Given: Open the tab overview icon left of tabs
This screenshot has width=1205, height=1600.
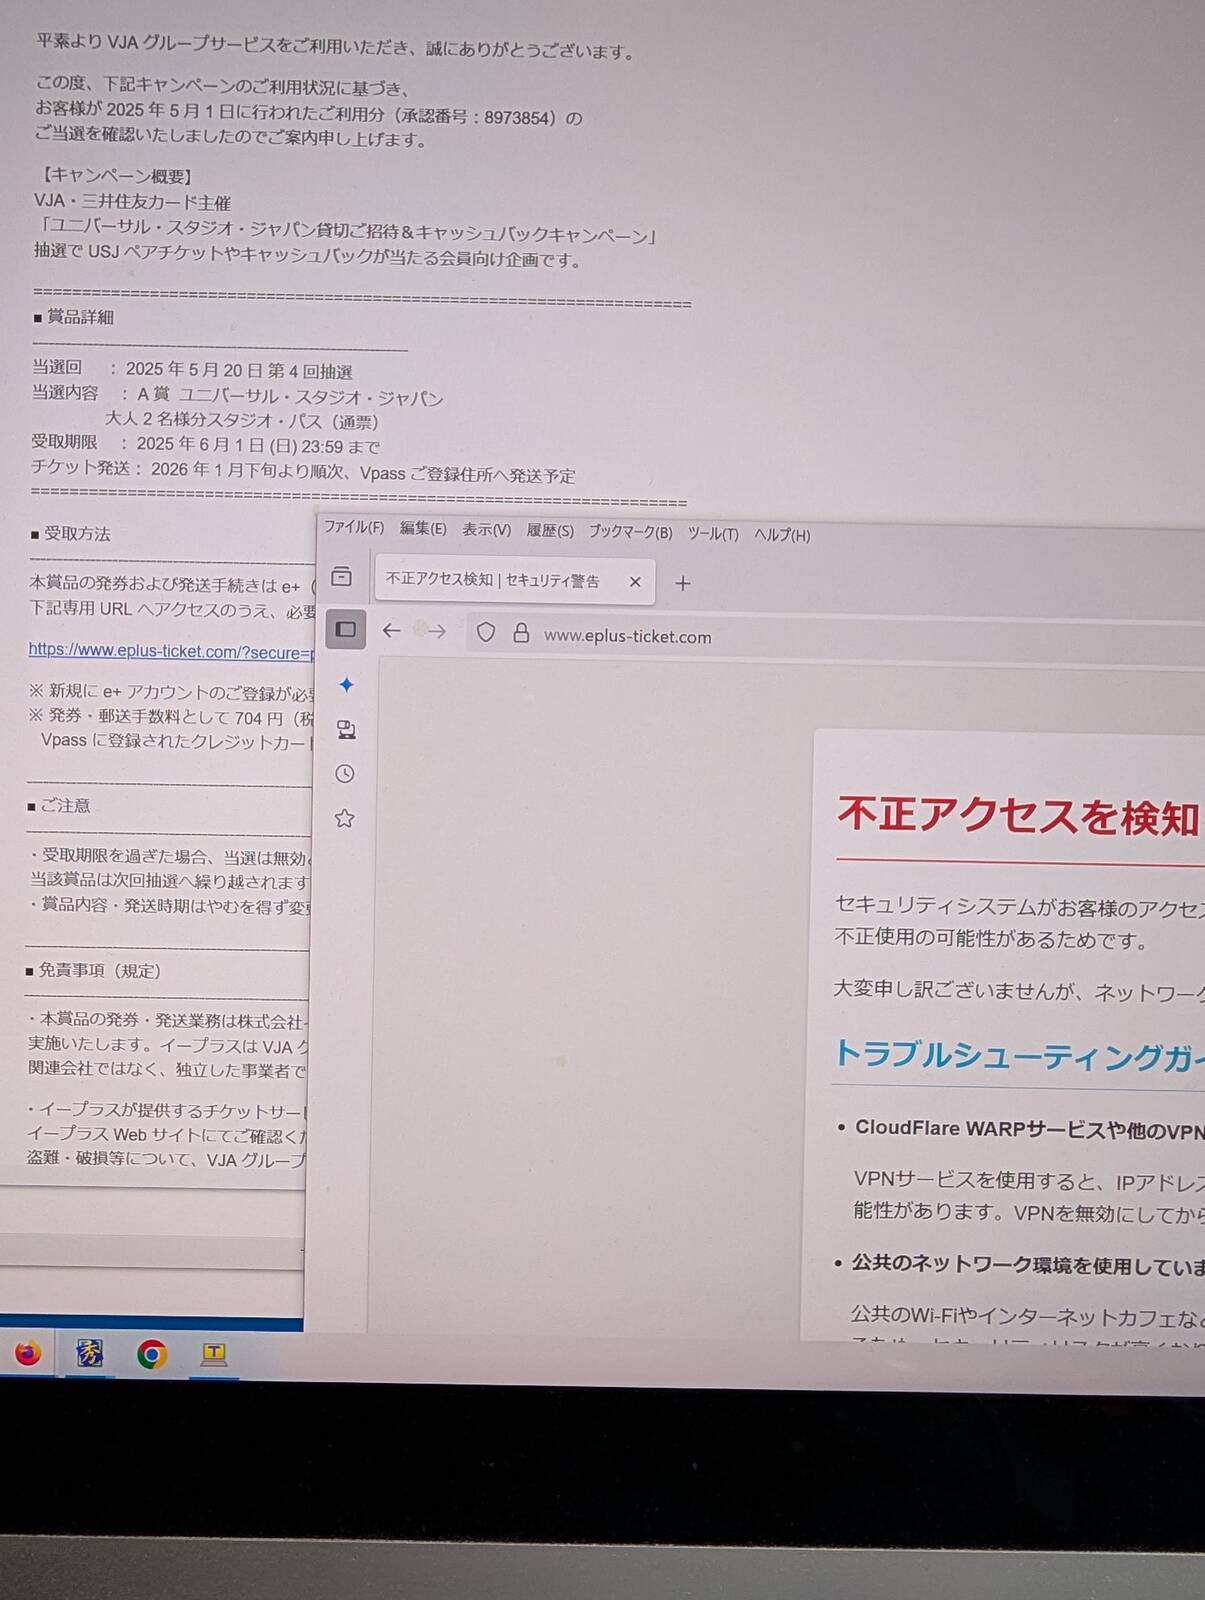Looking at the screenshot, I should (x=342, y=577).
